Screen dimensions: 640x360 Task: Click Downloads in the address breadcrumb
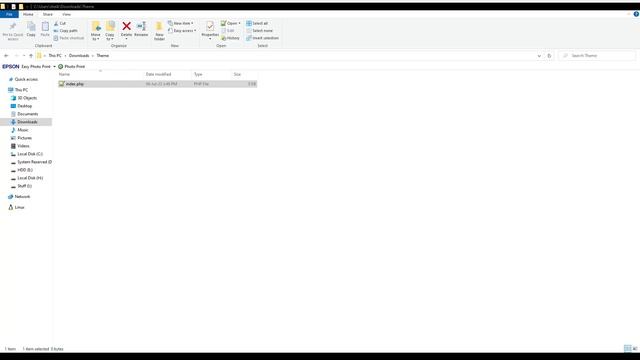tap(79, 56)
